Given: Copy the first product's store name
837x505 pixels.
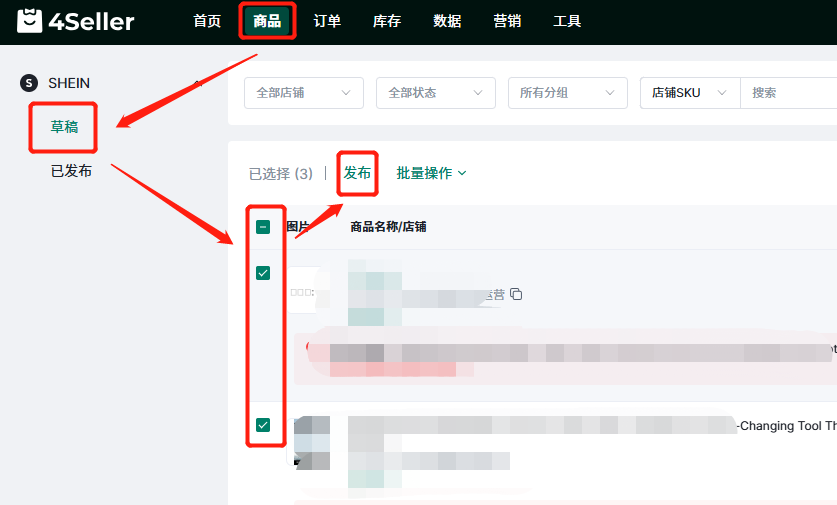Looking at the screenshot, I should (x=516, y=294).
